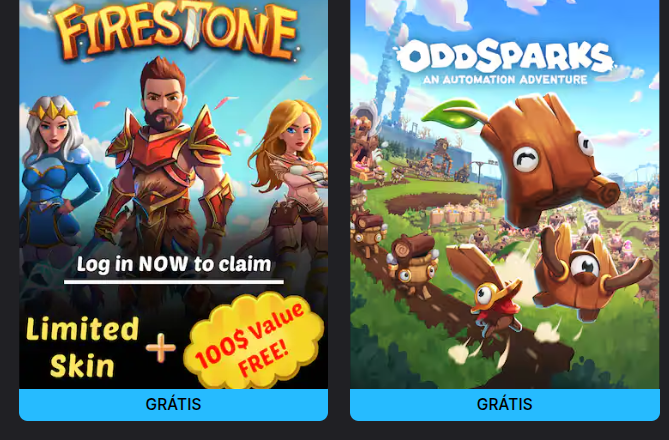This screenshot has height=440, width=669.
Task: Click the Firestone title logo
Action: (176, 31)
